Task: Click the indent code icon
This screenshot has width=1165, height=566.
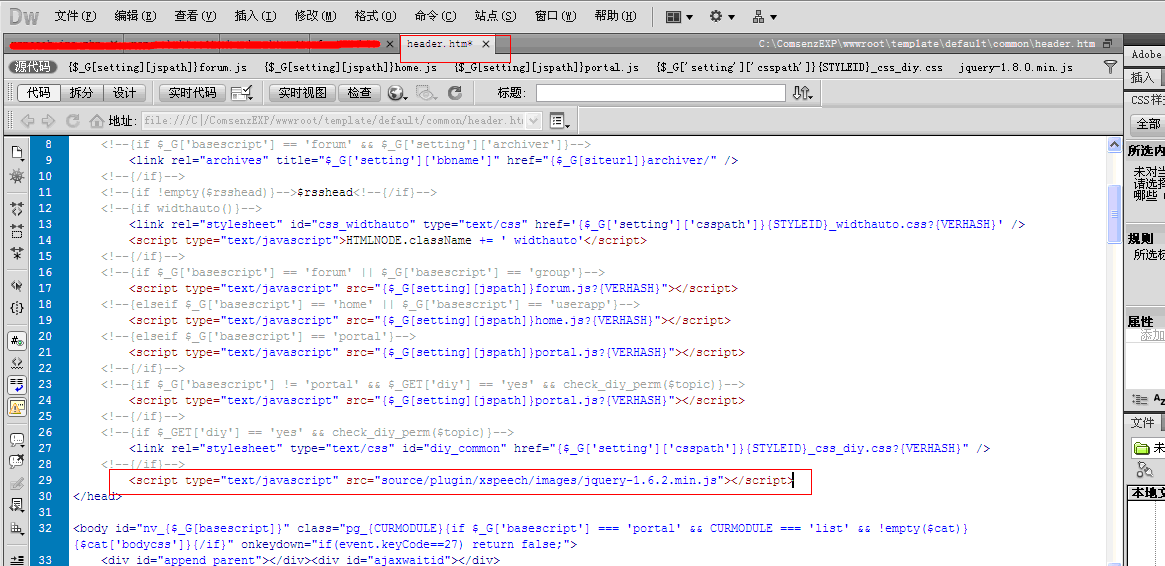Action: 16,559
